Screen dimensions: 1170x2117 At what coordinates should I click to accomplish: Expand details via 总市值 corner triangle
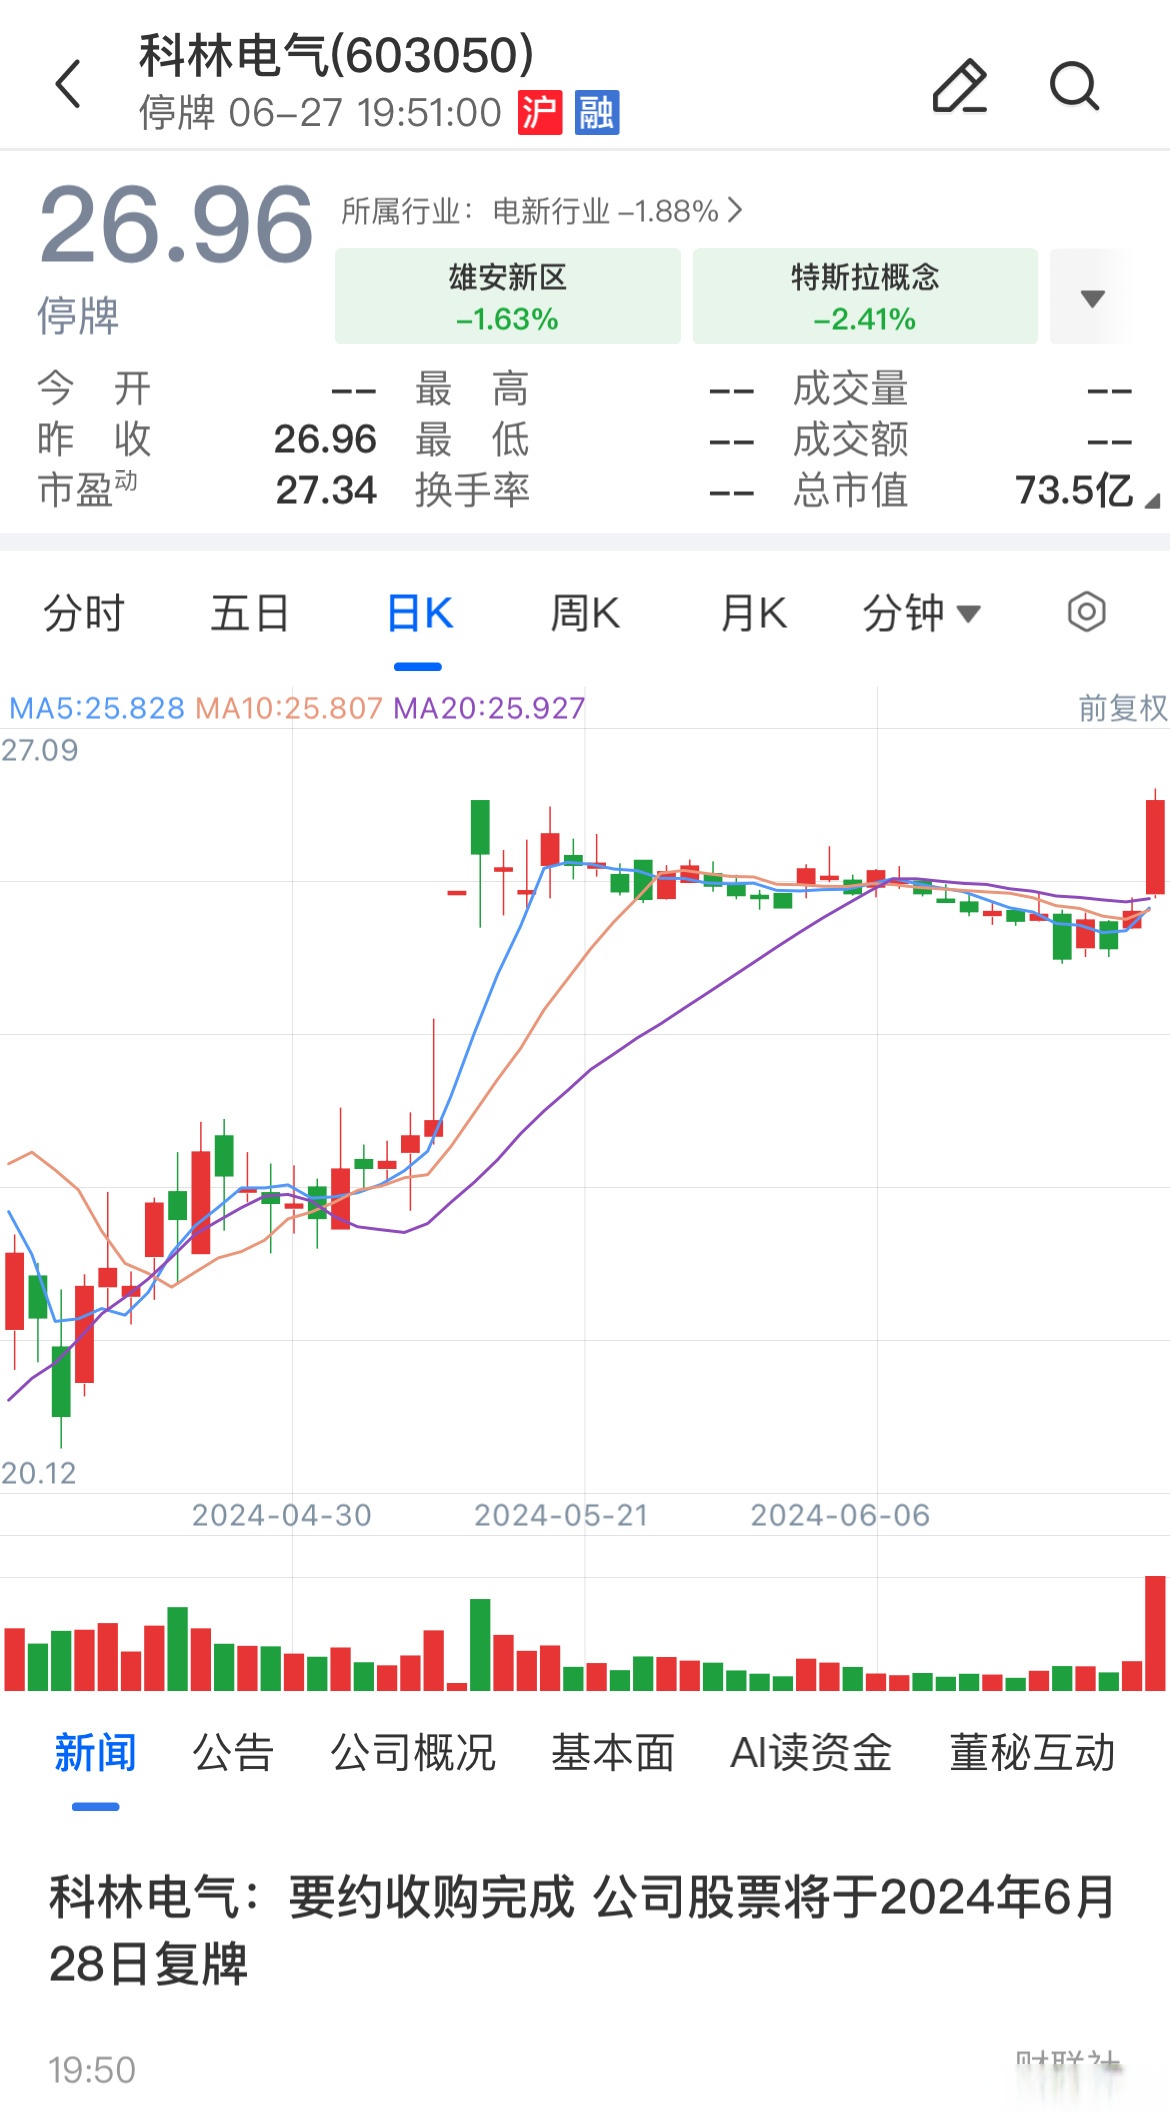click(1152, 501)
